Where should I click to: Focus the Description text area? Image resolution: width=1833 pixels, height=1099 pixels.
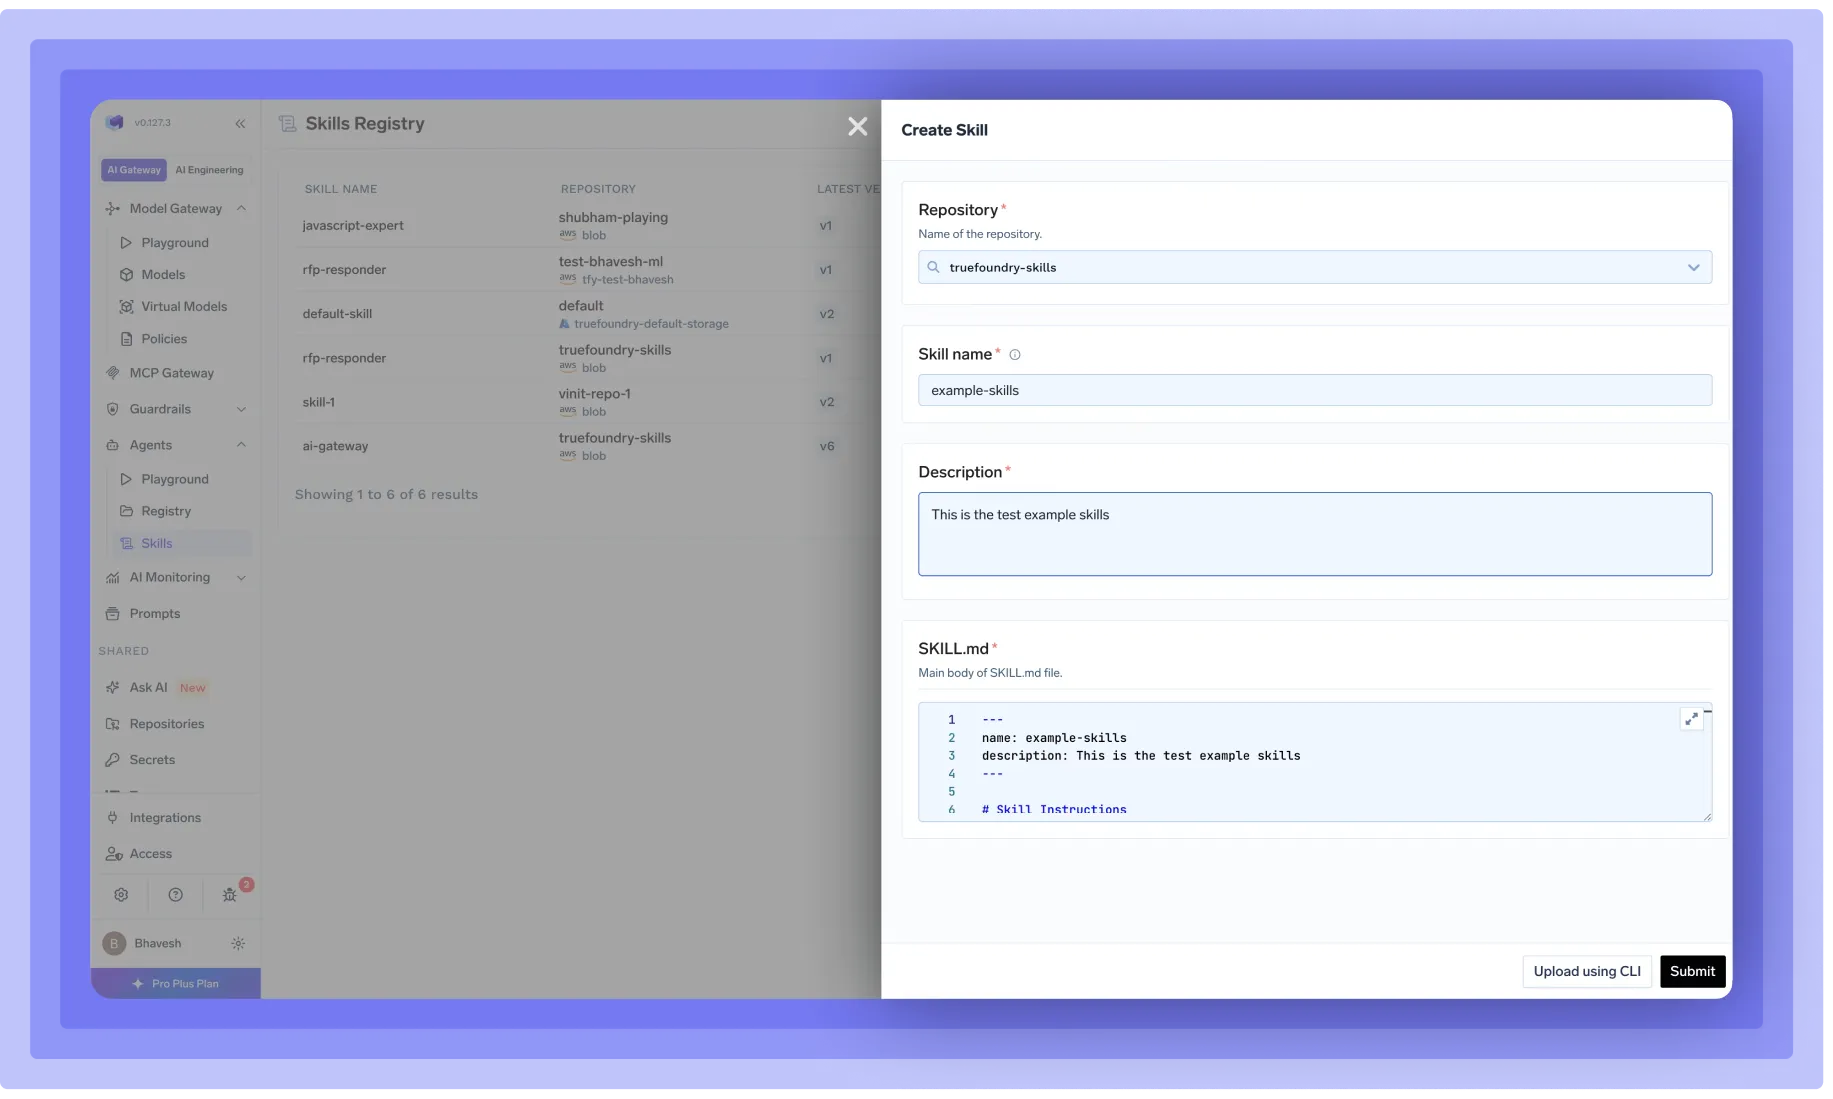(x=1314, y=534)
